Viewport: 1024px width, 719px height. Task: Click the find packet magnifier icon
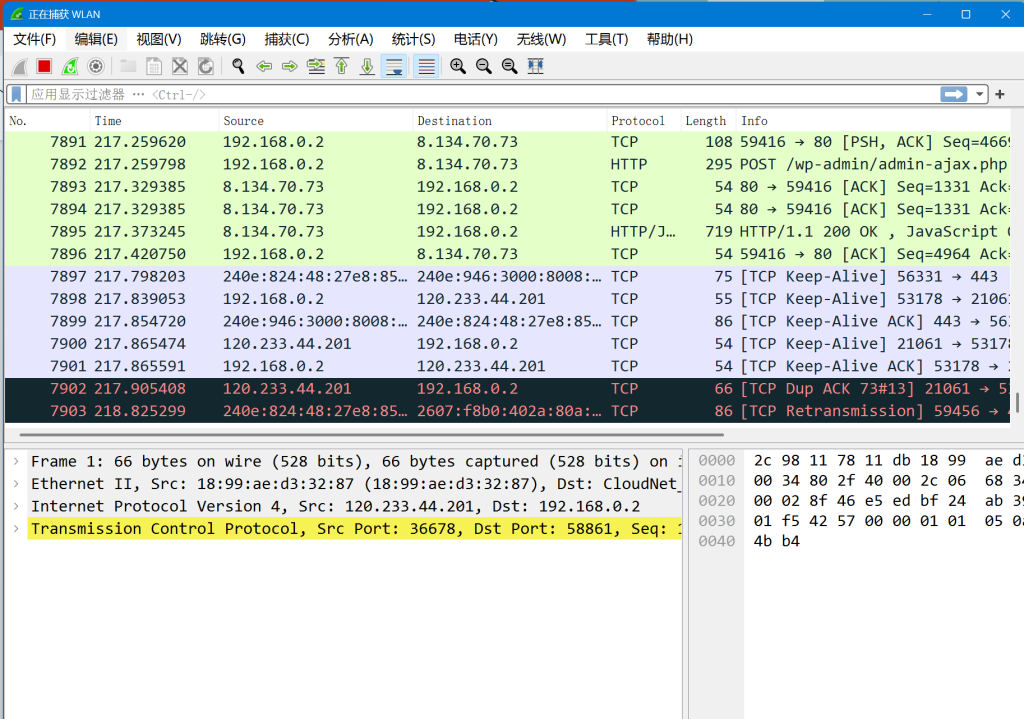tap(238, 66)
